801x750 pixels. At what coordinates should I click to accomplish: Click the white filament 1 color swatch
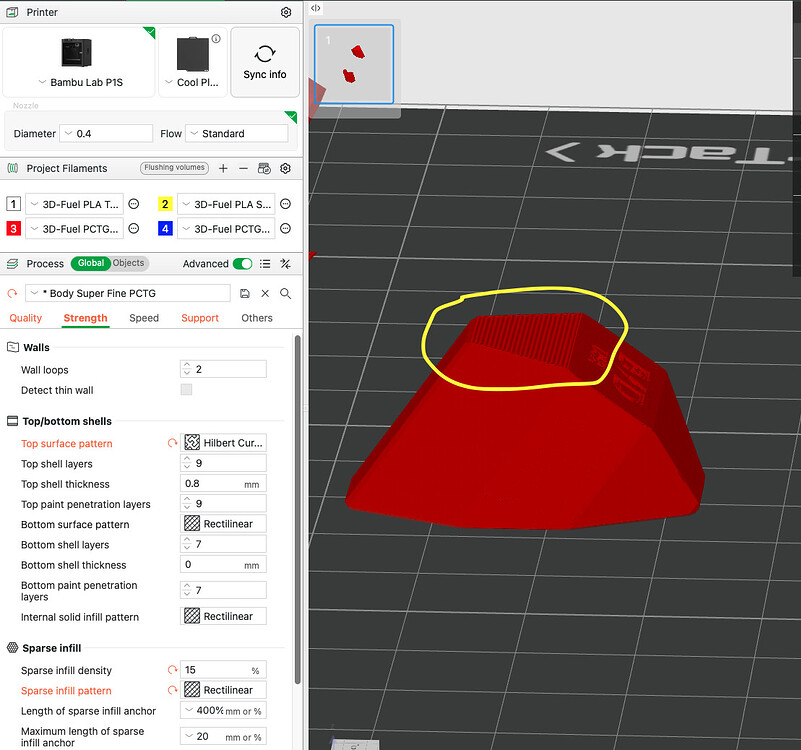coord(13,204)
